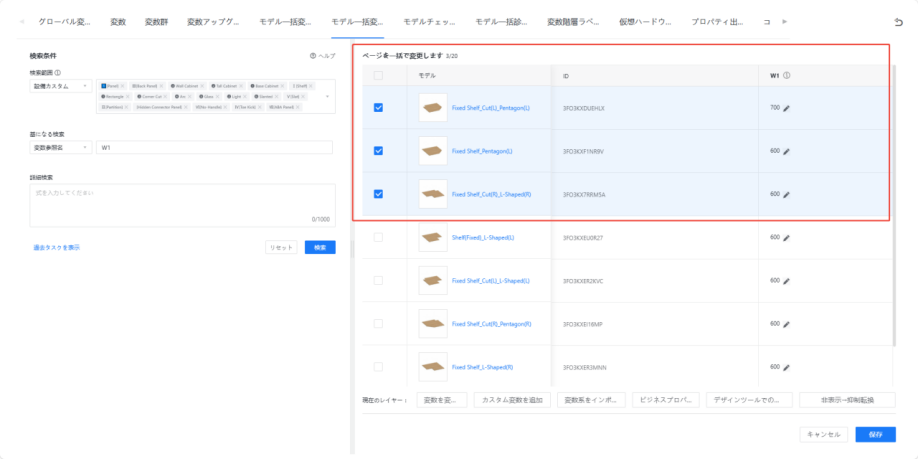Open the 設備カスタム dropdown
919x460 pixels.
tap(61, 86)
